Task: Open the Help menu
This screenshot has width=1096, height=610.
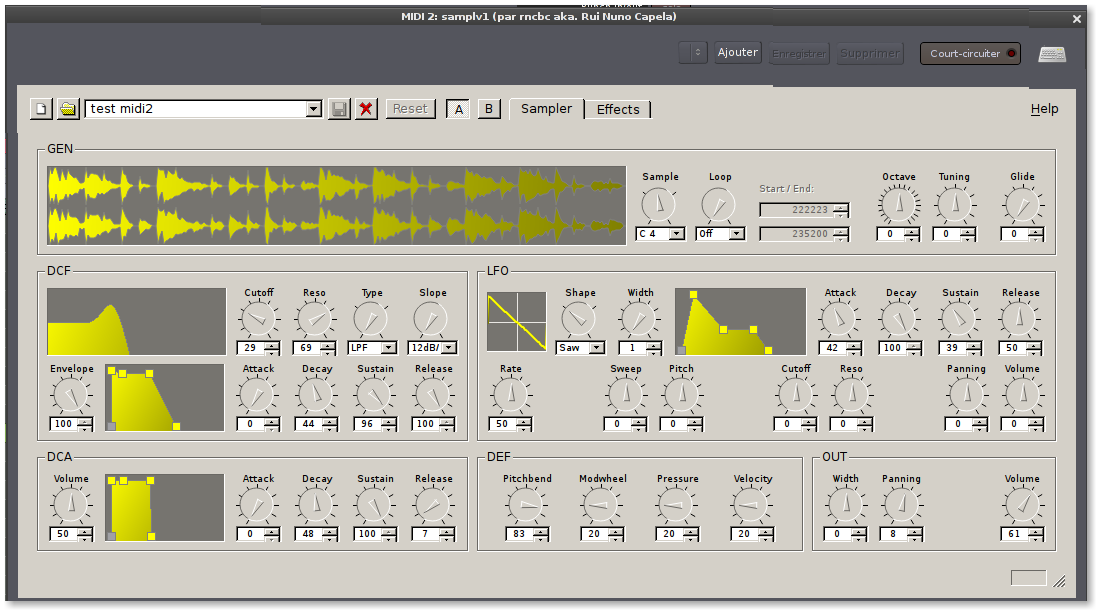Action: (x=1044, y=109)
